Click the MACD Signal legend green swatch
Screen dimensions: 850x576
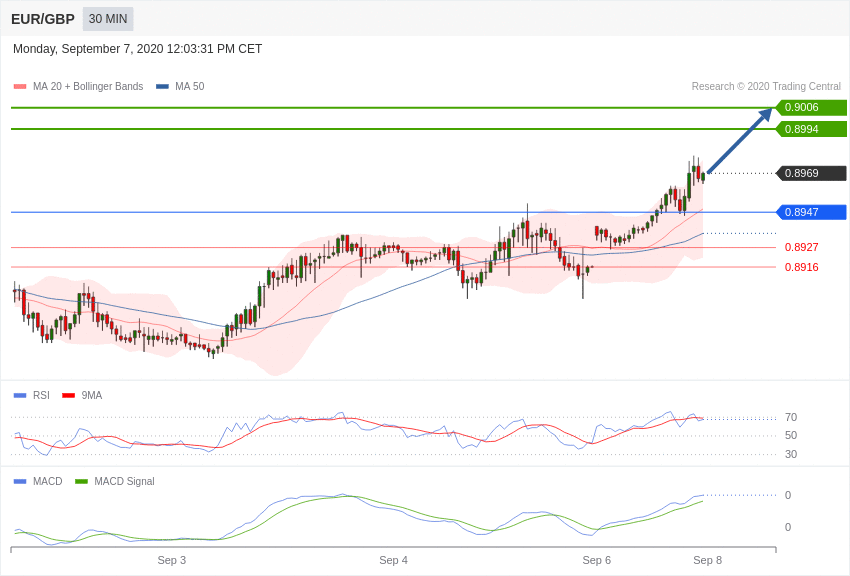(81, 481)
